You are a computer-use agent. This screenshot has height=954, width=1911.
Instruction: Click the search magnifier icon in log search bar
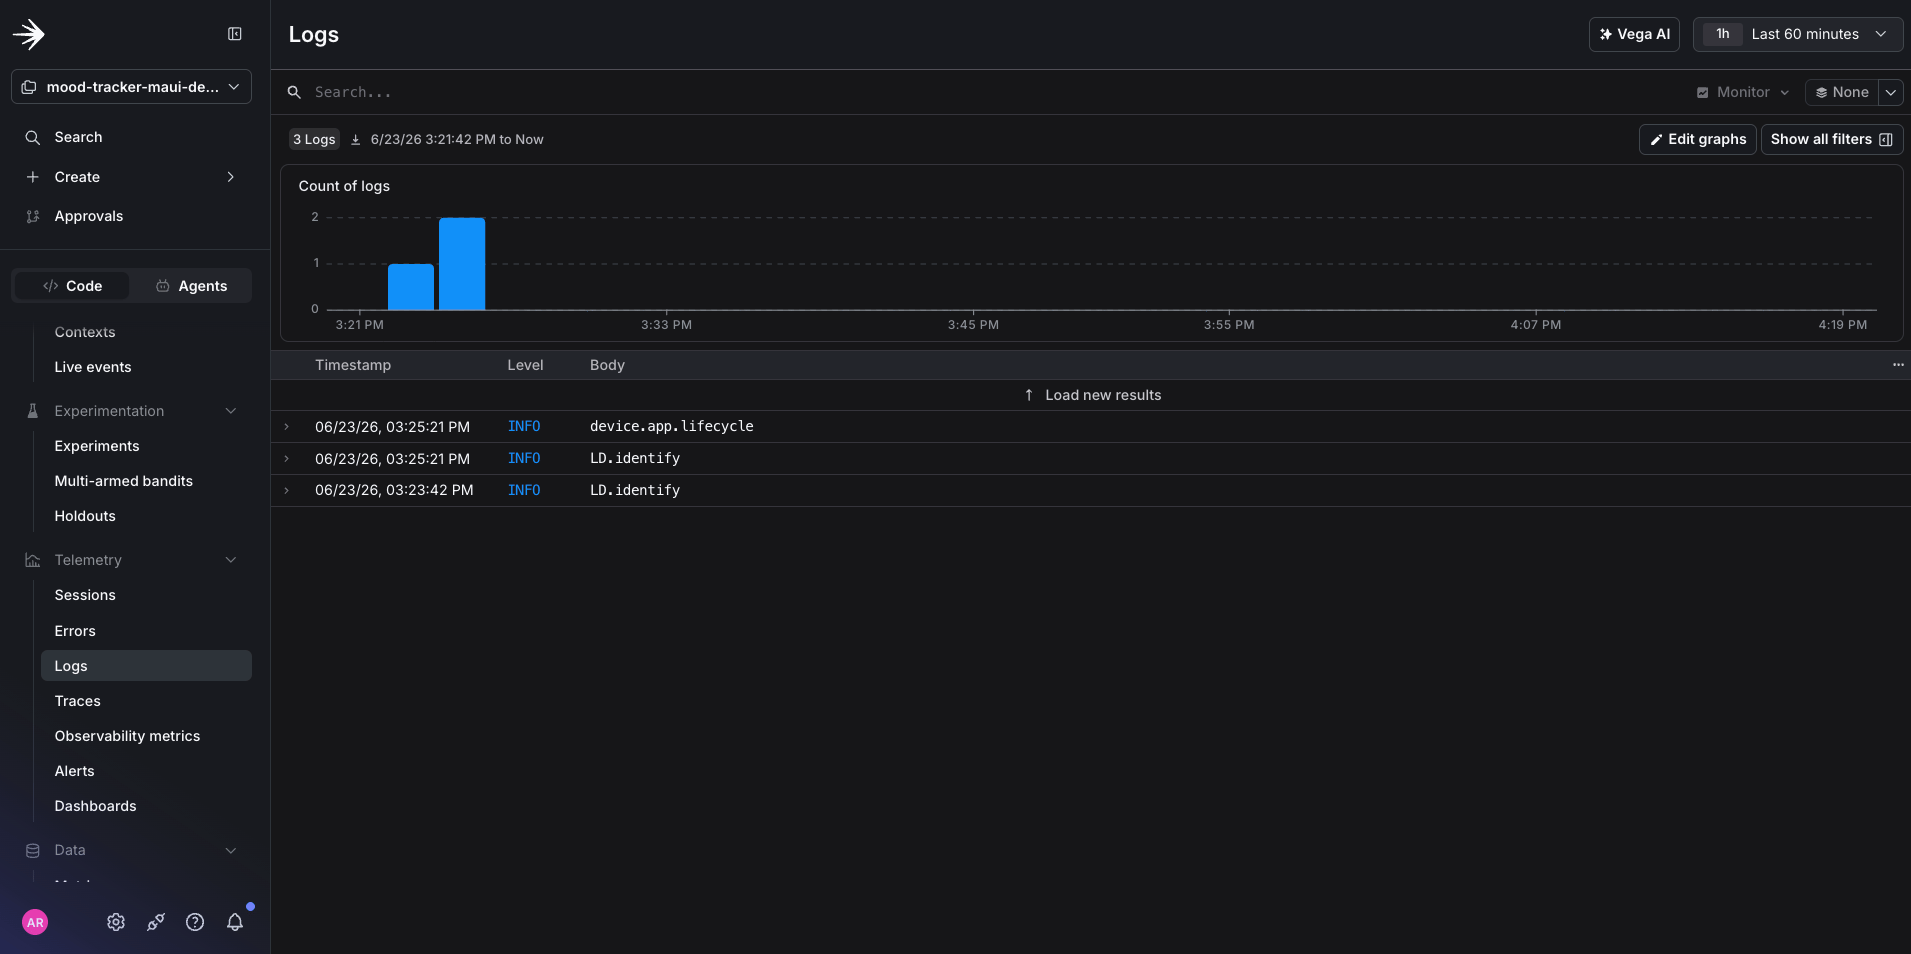click(294, 92)
